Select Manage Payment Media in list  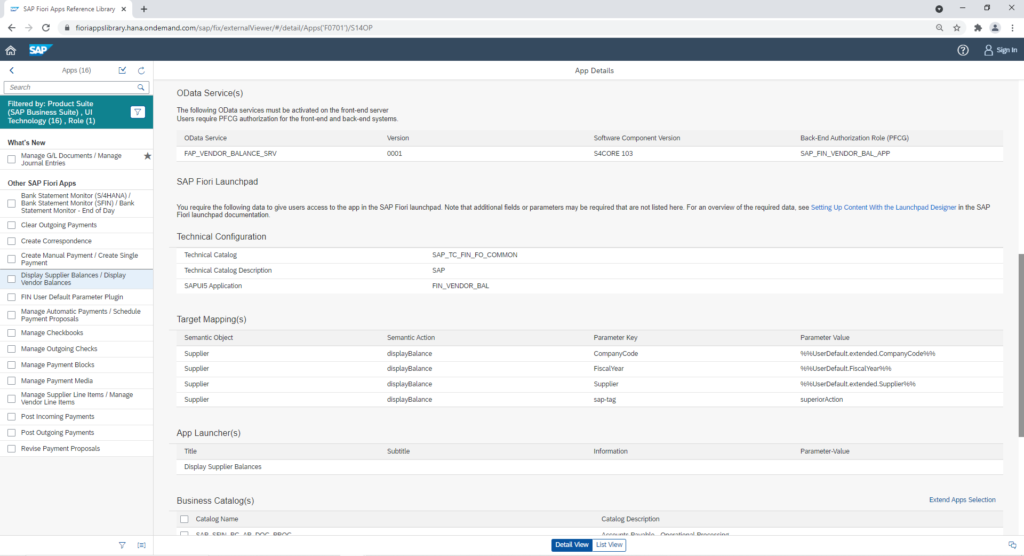[x=57, y=381]
